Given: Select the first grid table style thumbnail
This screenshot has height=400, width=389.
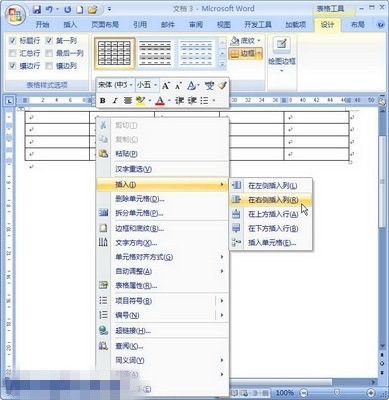Looking at the screenshot, I should (115, 53).
